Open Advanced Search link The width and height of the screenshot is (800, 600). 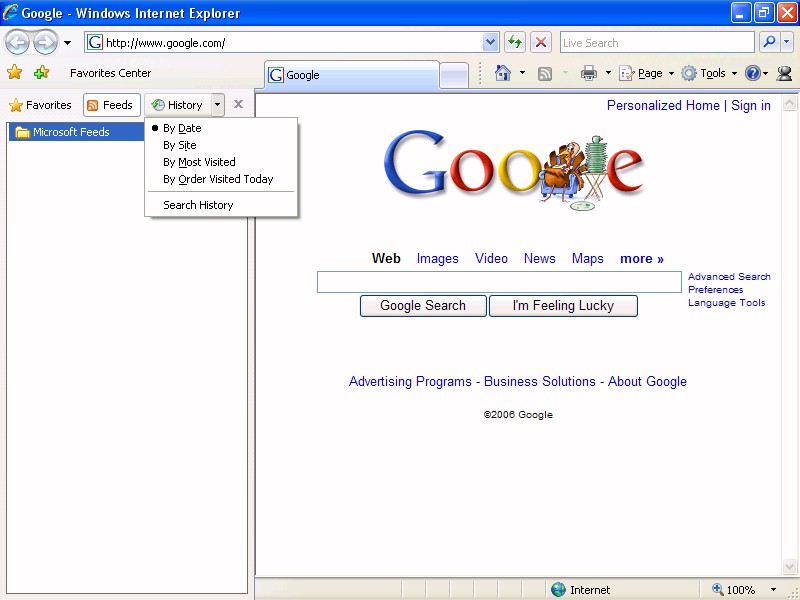point(729,277)
